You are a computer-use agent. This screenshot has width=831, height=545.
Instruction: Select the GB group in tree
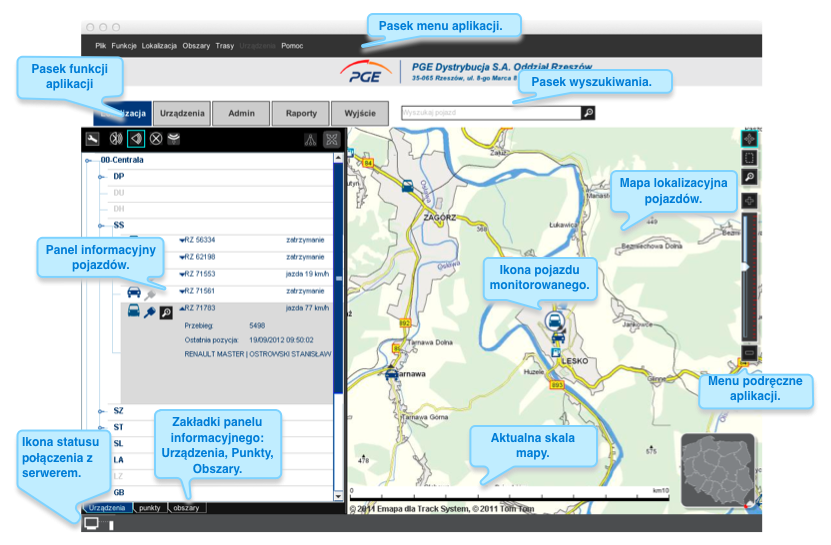119,493
